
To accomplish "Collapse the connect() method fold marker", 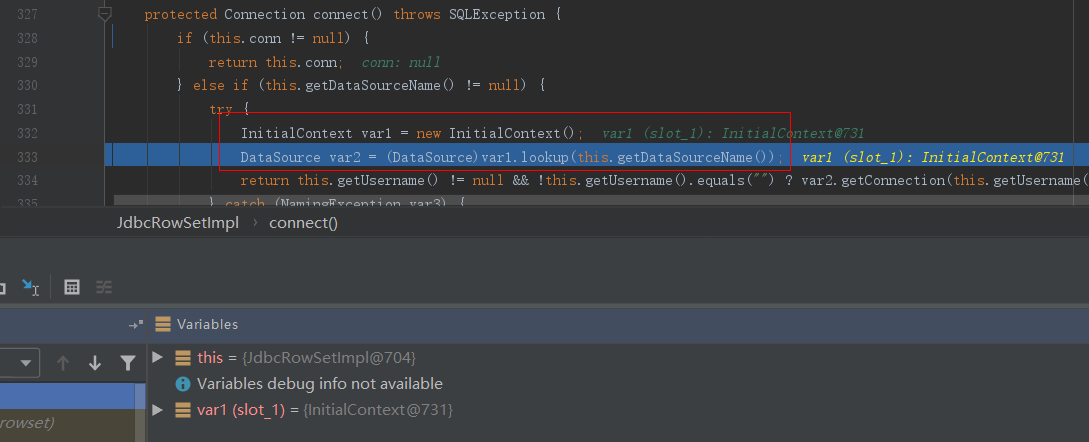I will click(x=105, y=15).
